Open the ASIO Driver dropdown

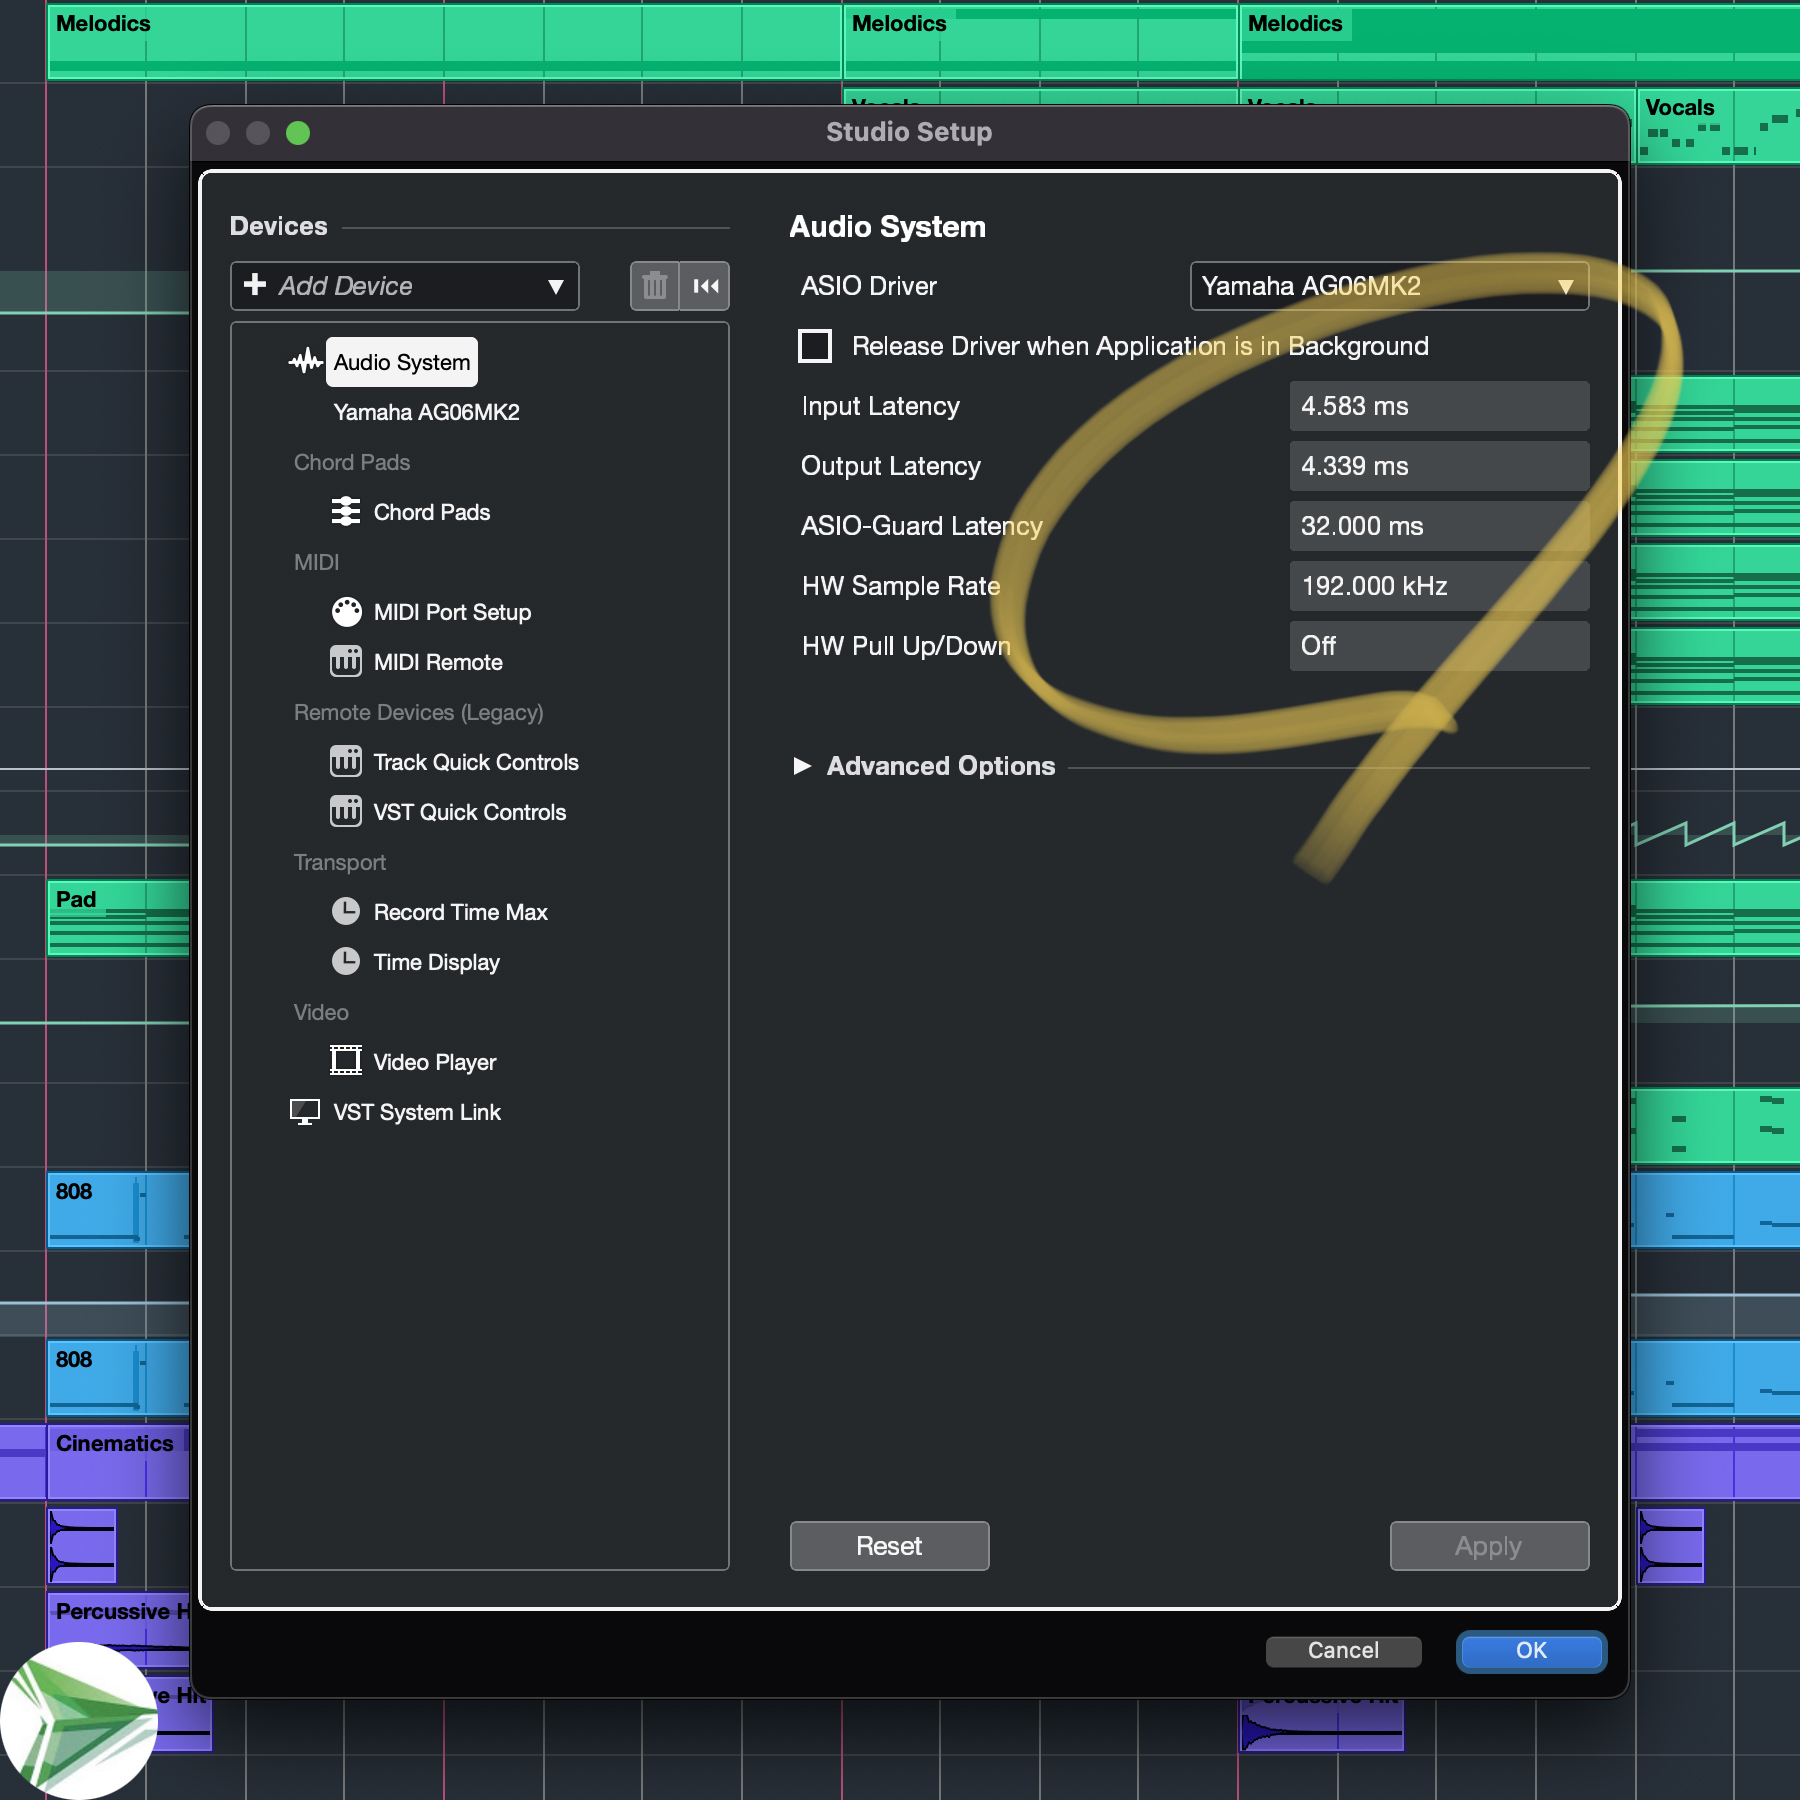point(1388,286)
